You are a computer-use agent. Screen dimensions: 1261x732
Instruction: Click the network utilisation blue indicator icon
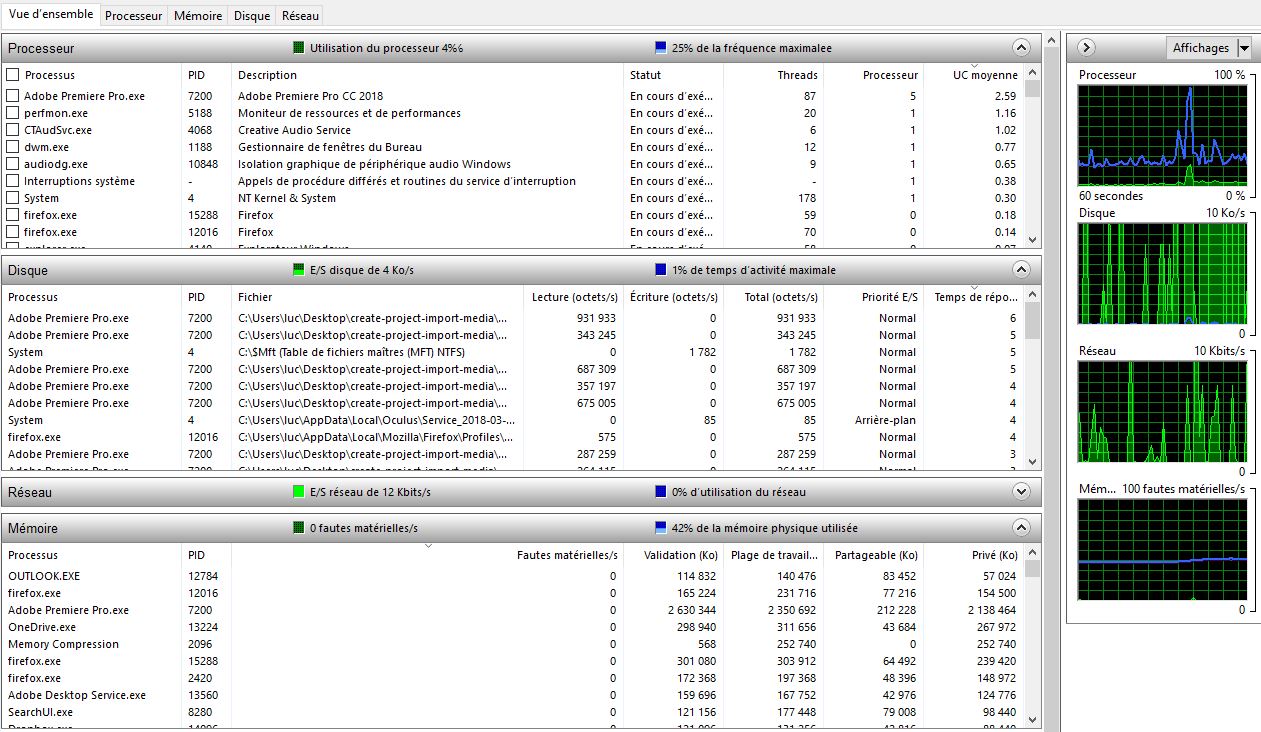[x=660, y=492]
